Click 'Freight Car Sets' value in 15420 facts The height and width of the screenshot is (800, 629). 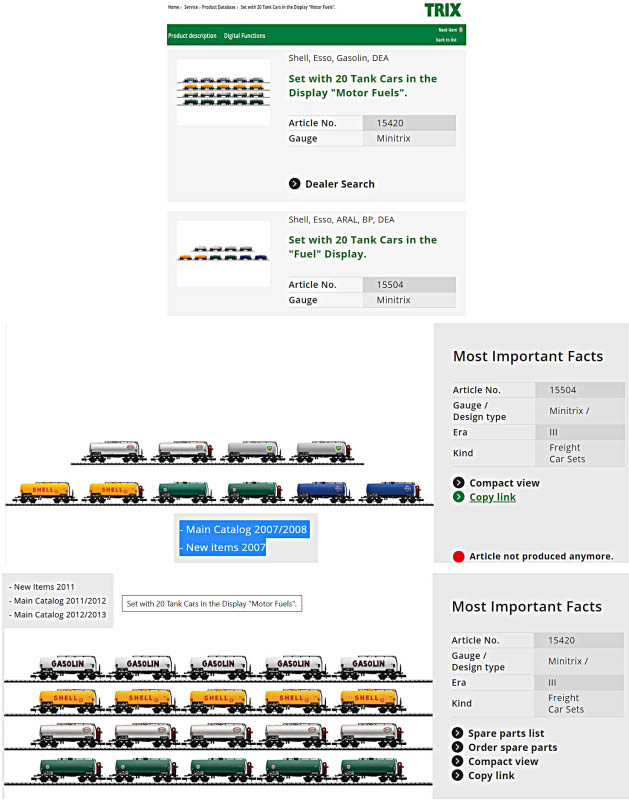pos(566,703)
